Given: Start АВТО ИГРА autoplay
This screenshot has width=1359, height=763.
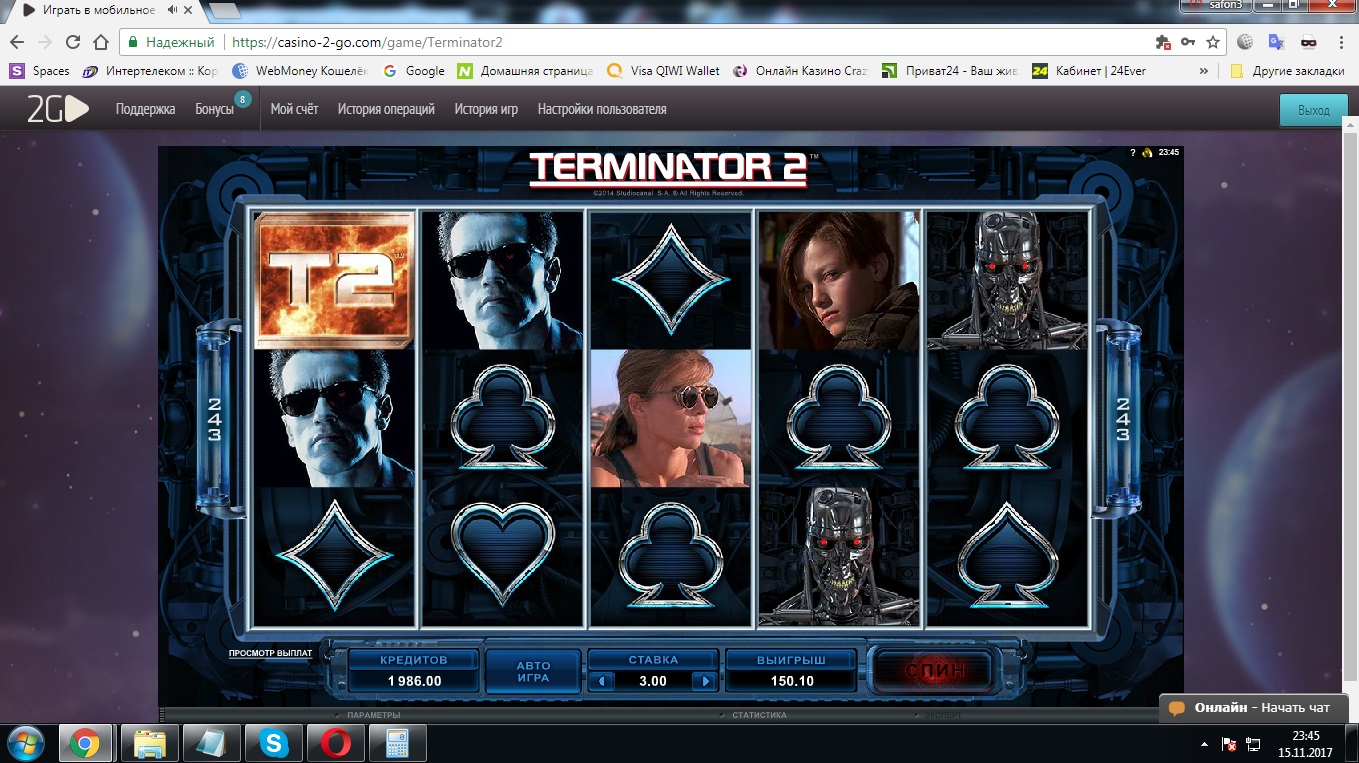Looking at the screenshot, I should coord(533,672).
